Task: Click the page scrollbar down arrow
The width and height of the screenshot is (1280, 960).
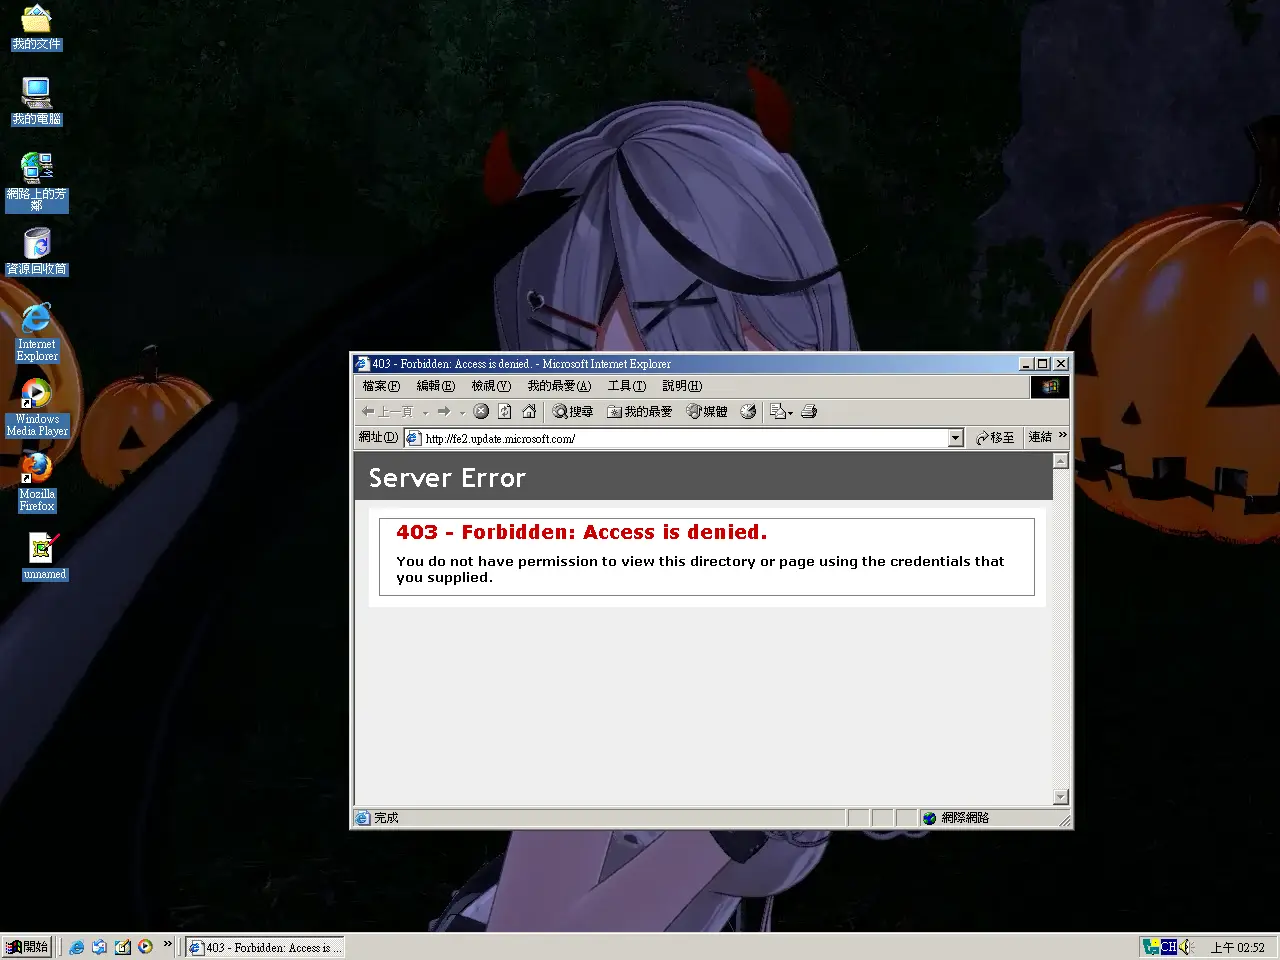Action: pyautogui.click(x=1061, y=797)
